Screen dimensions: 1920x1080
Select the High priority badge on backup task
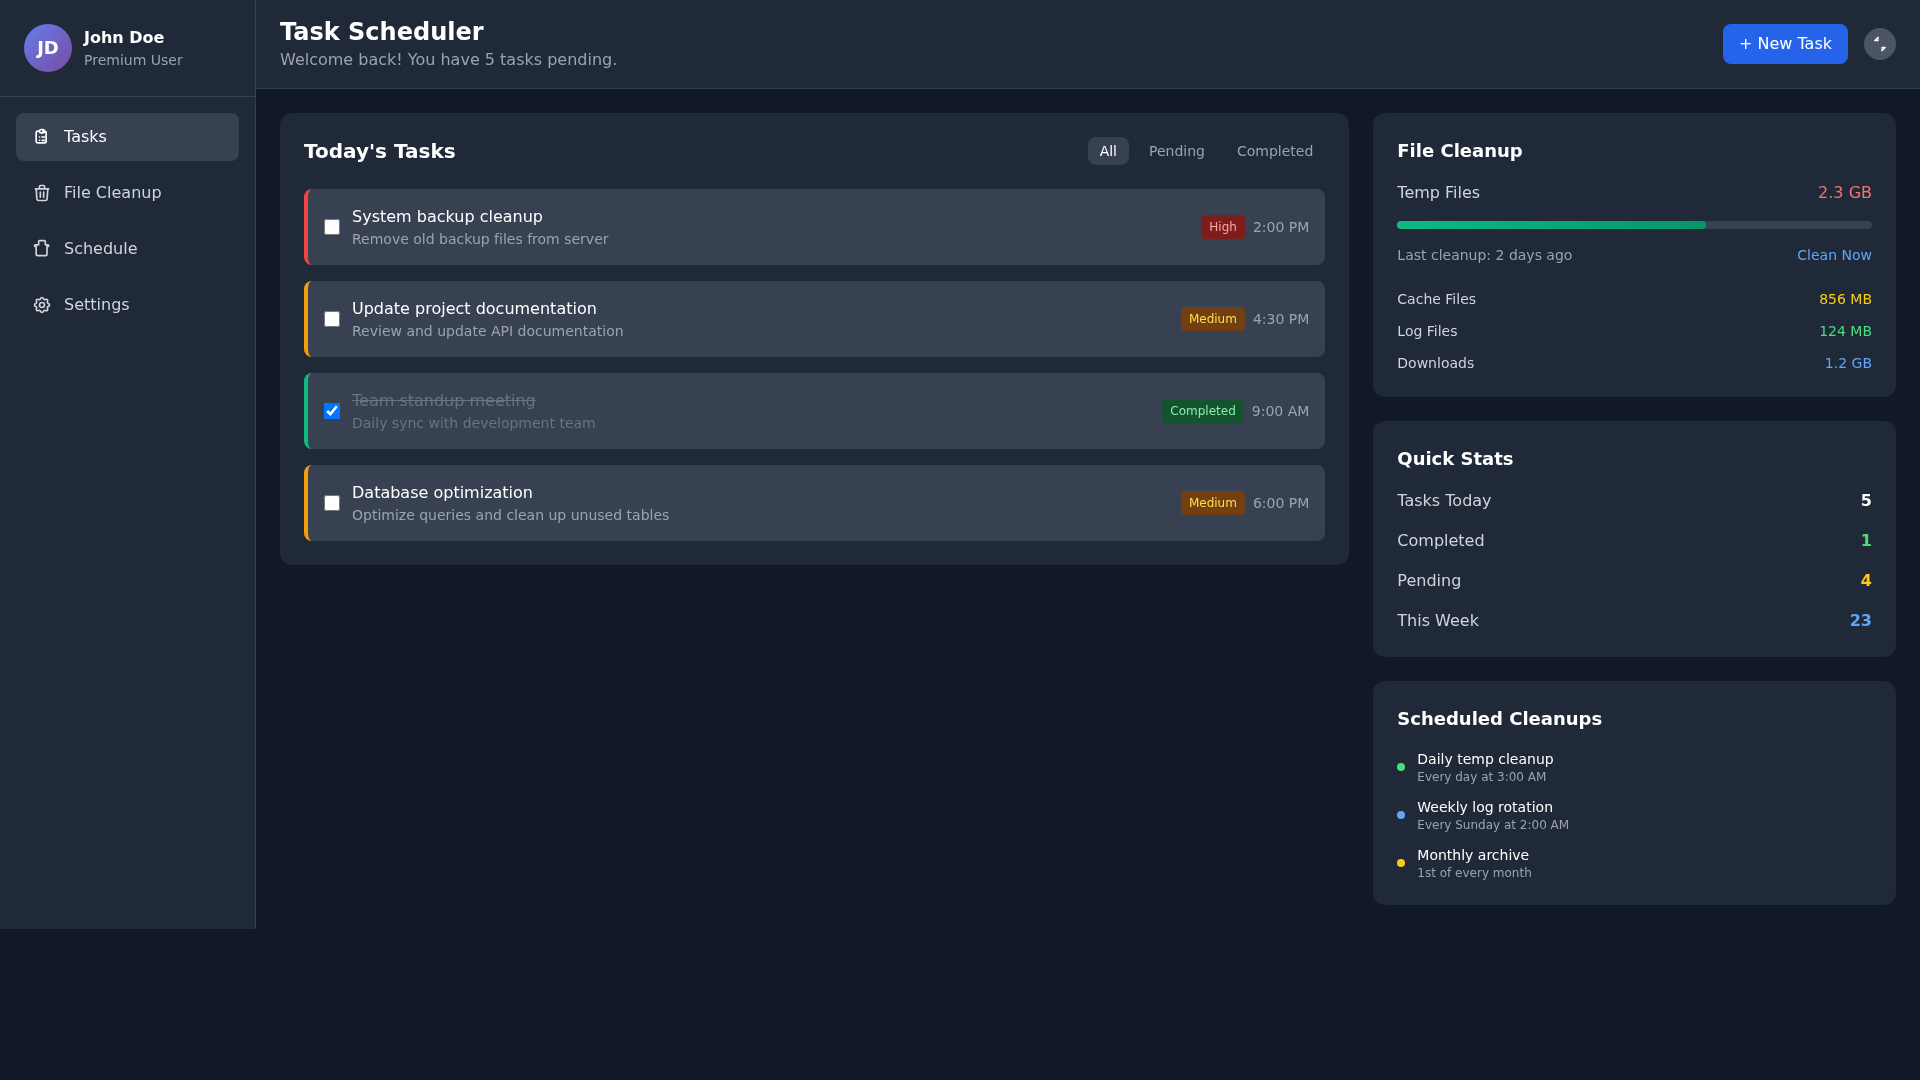1222,227
